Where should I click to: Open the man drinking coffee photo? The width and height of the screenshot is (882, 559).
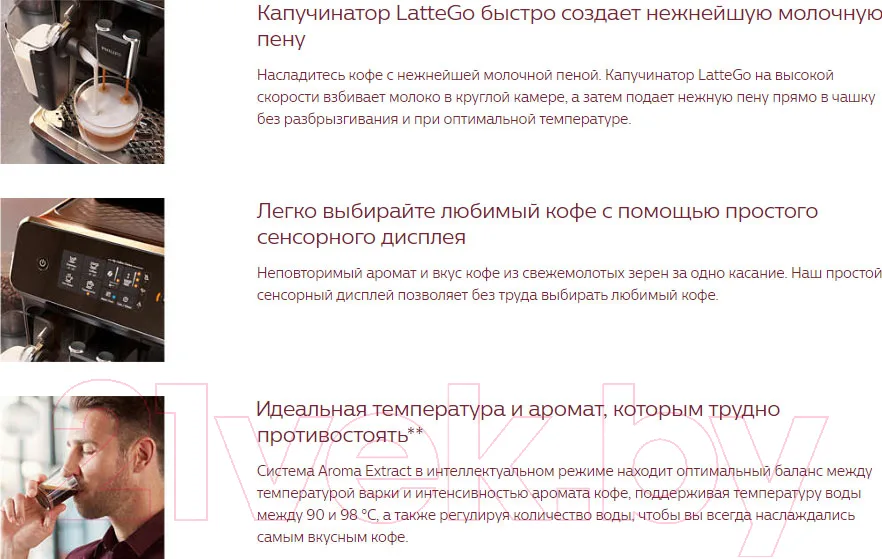tap(82, 477)
